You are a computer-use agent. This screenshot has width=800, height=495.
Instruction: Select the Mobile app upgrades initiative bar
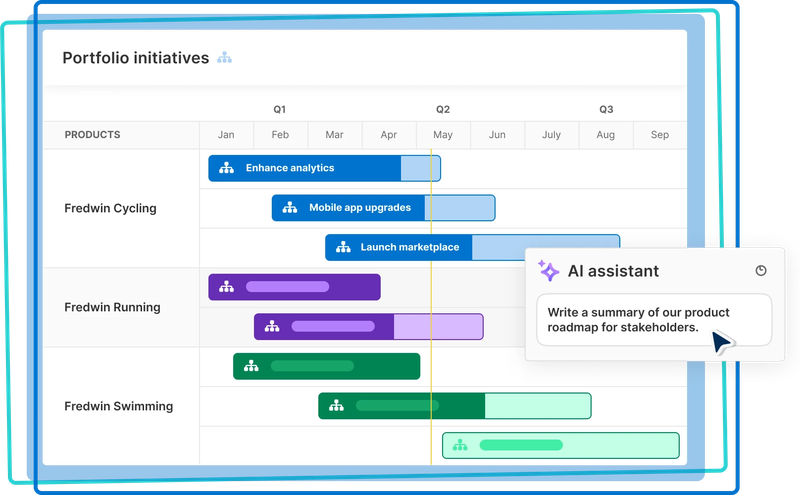pyautogui.click(x=384, y=208)
